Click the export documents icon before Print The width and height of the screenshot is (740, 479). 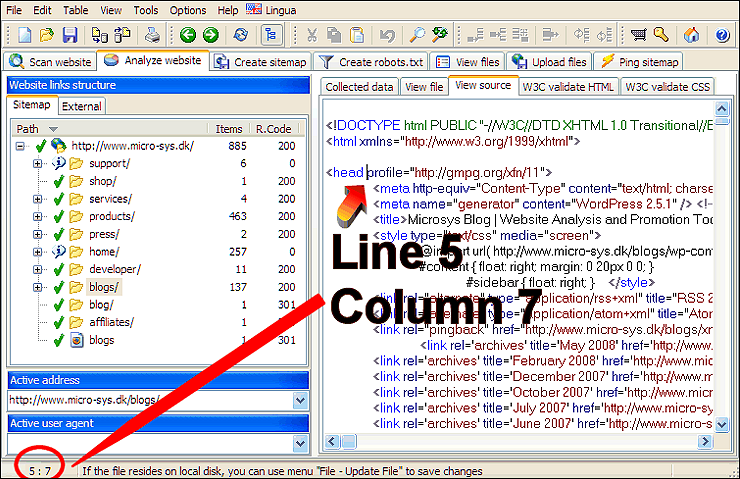pos(123,35)
